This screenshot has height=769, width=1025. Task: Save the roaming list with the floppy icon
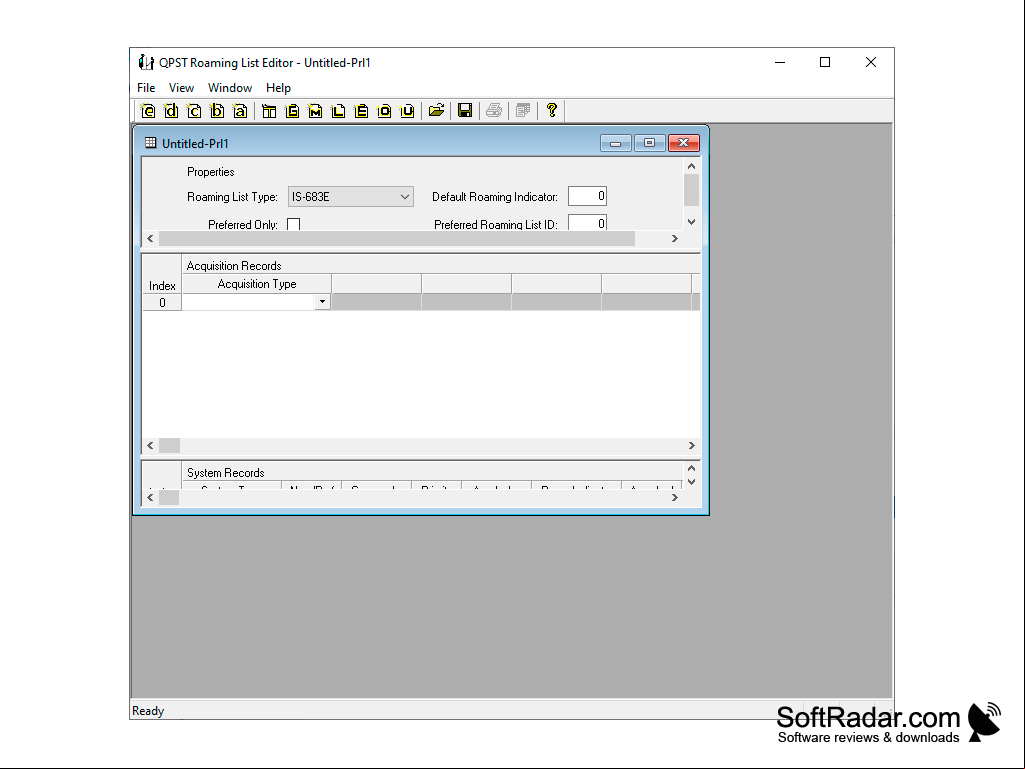point(465,111)
